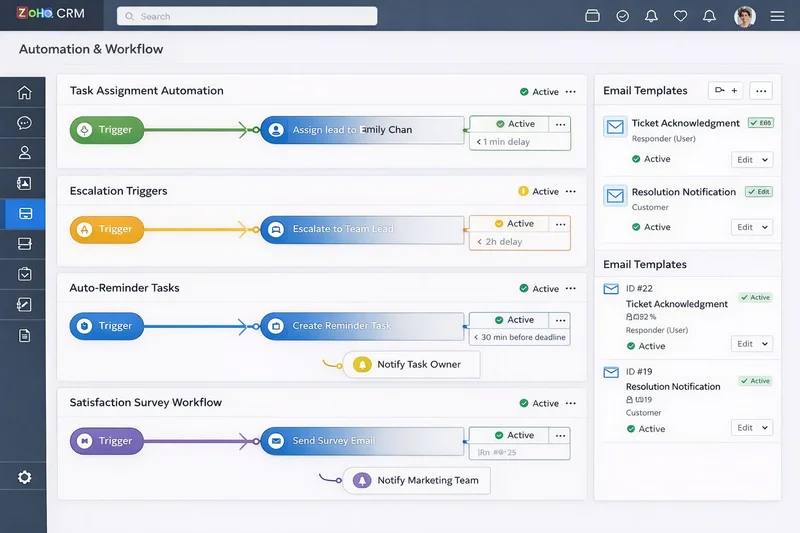The height and width of the screenshot is (533, 800).
Task: Open the tasks clipboard check sidebar icon
Action: click(24, 274)
